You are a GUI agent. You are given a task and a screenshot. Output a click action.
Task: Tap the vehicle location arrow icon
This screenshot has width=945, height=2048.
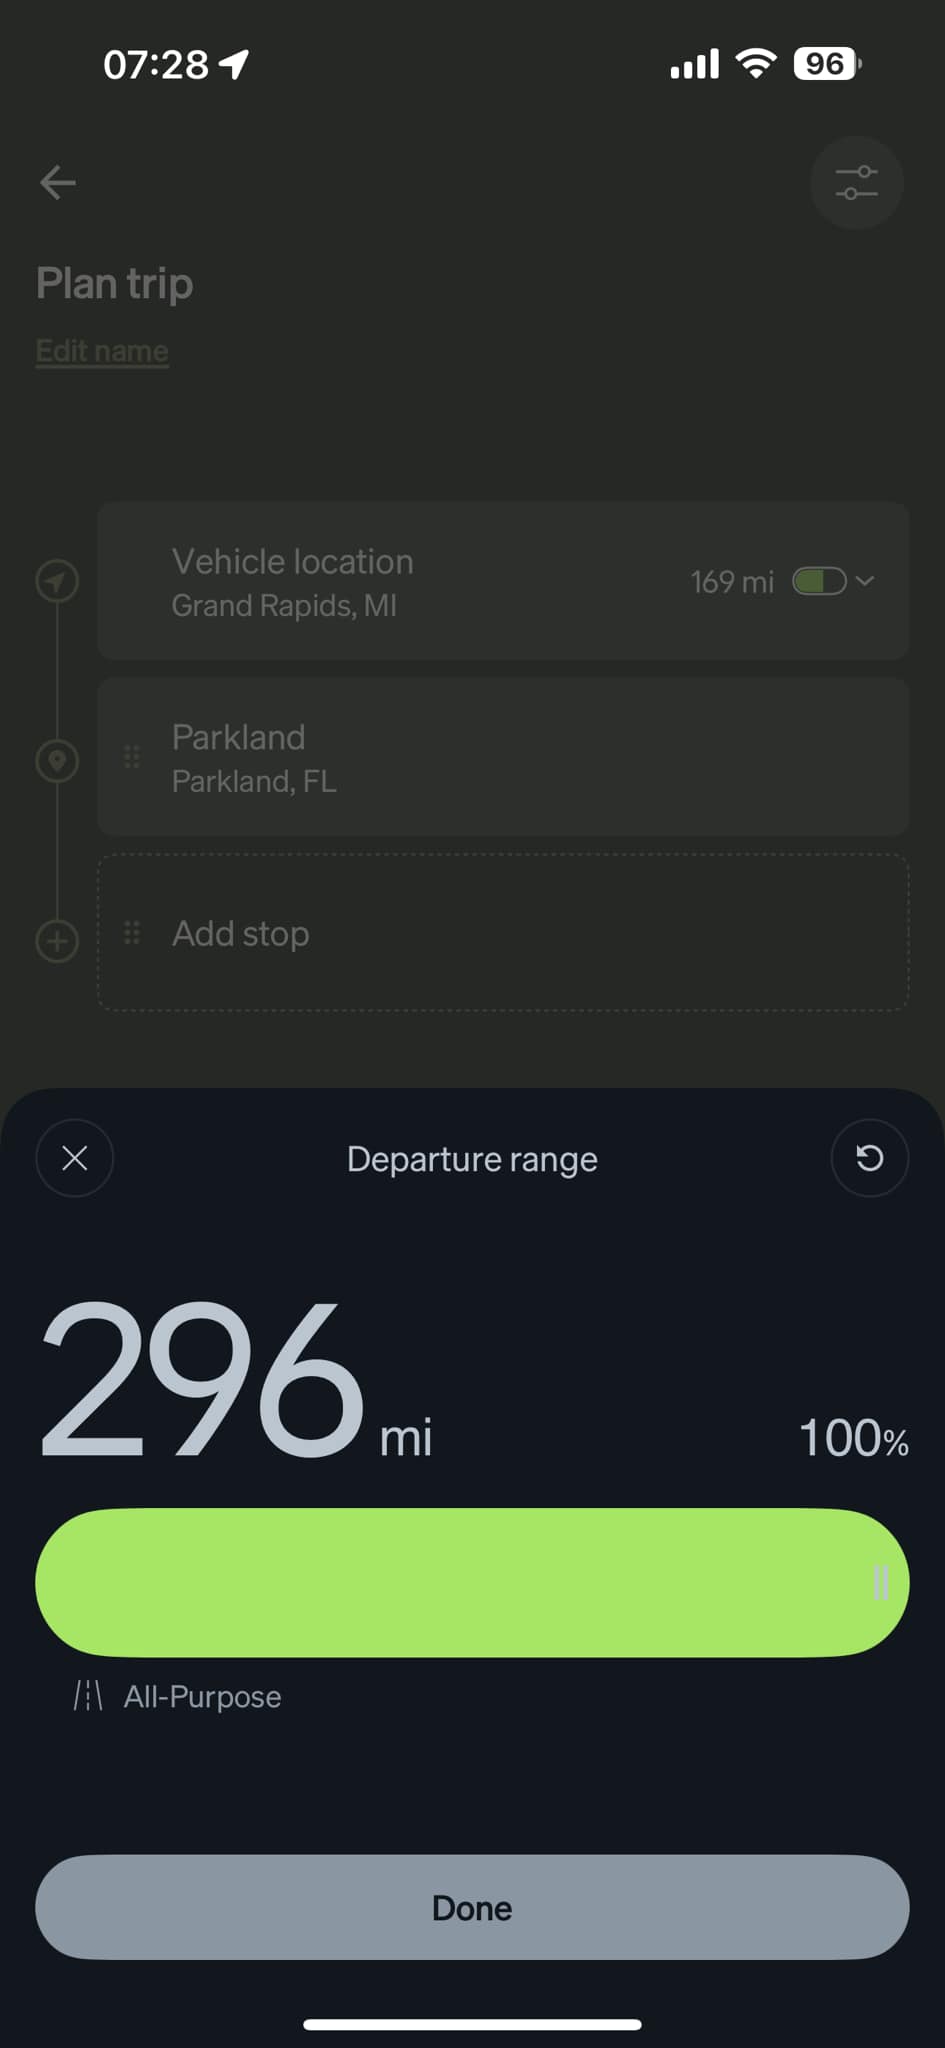pyautogui.click(x=57, y=581)
